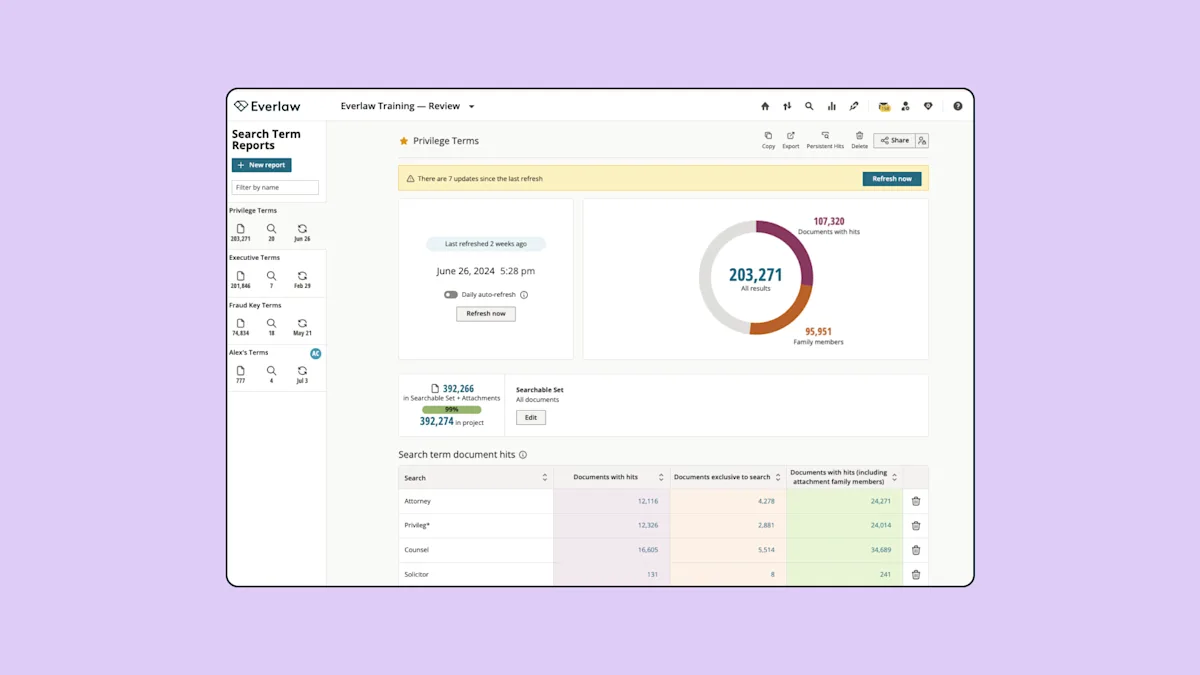Open the analytics bar chart icon
Screen dimensions: 1200x675
[831, 106]
